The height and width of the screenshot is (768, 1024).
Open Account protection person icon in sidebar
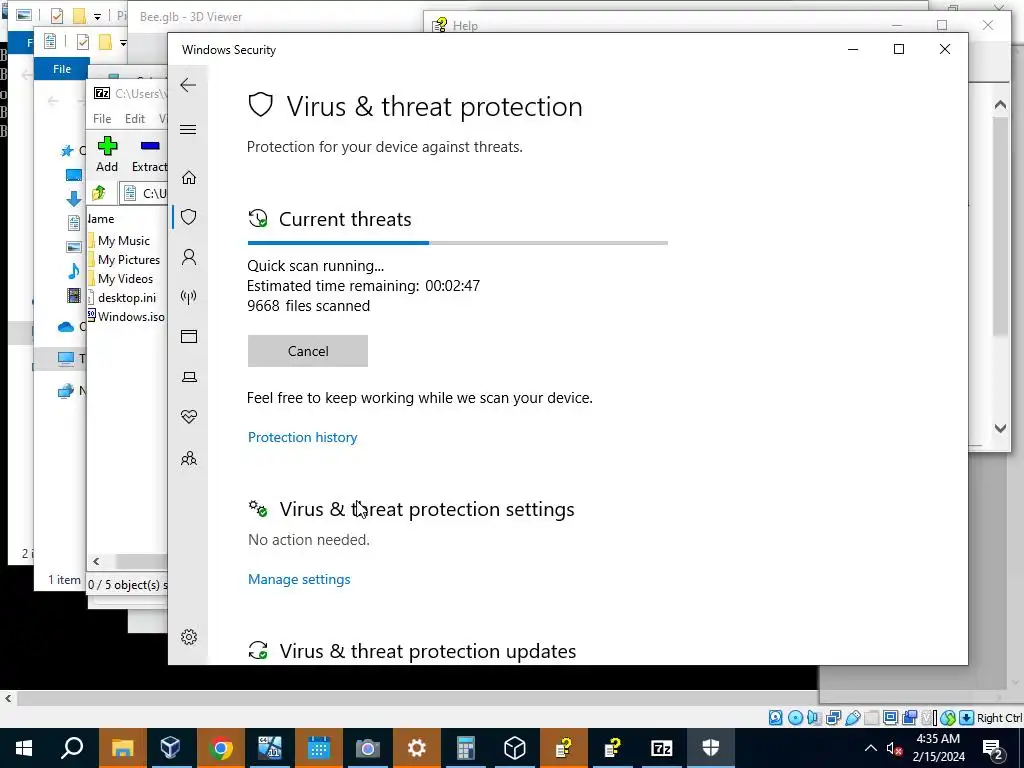189,257
